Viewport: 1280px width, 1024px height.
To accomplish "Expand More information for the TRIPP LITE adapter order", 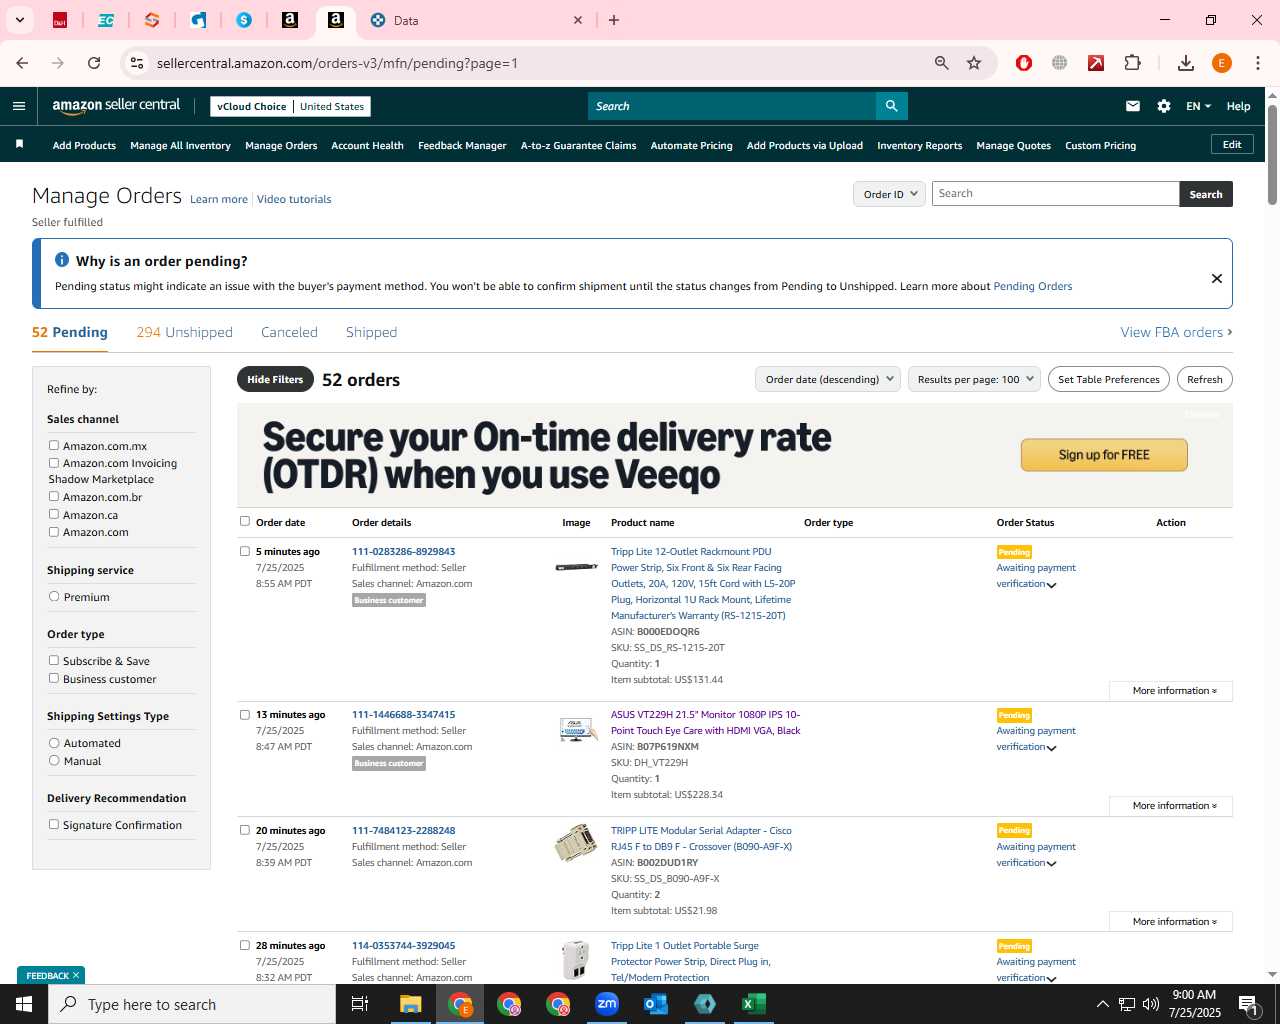I will [x=1171, y=922].
